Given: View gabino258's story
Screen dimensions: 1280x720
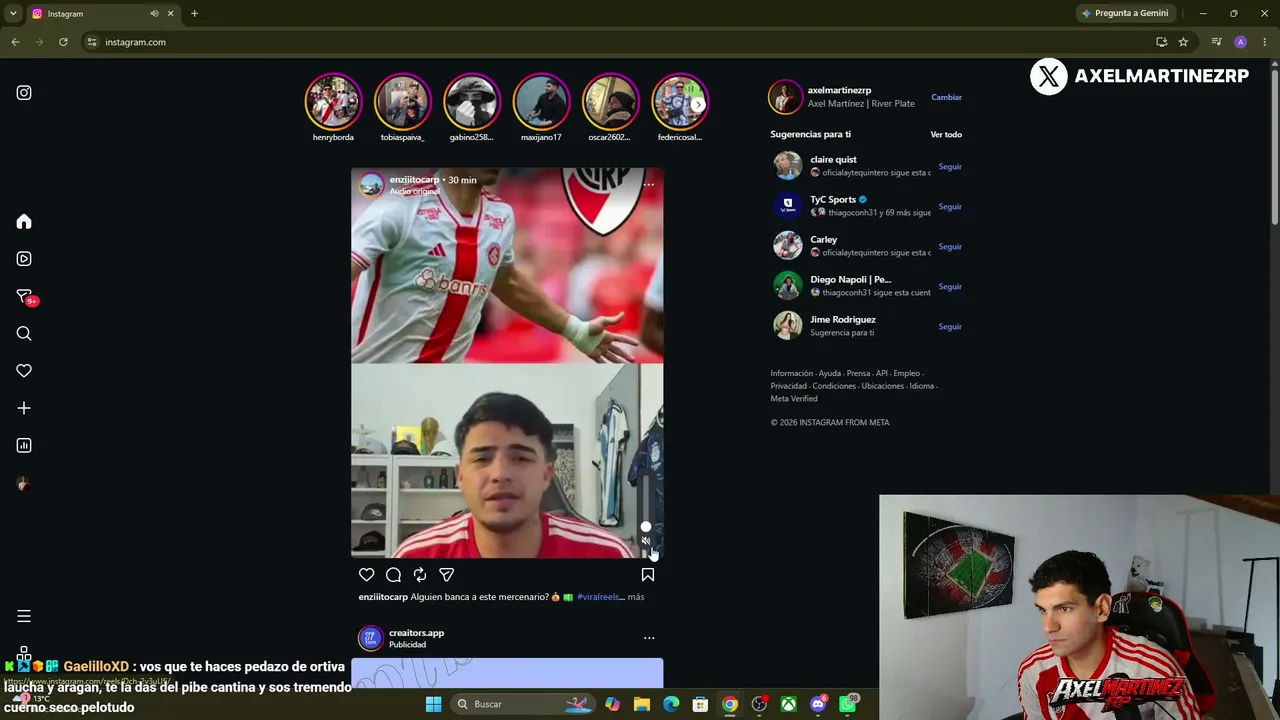Looking at the screenshot, I should tap(472, 101).
